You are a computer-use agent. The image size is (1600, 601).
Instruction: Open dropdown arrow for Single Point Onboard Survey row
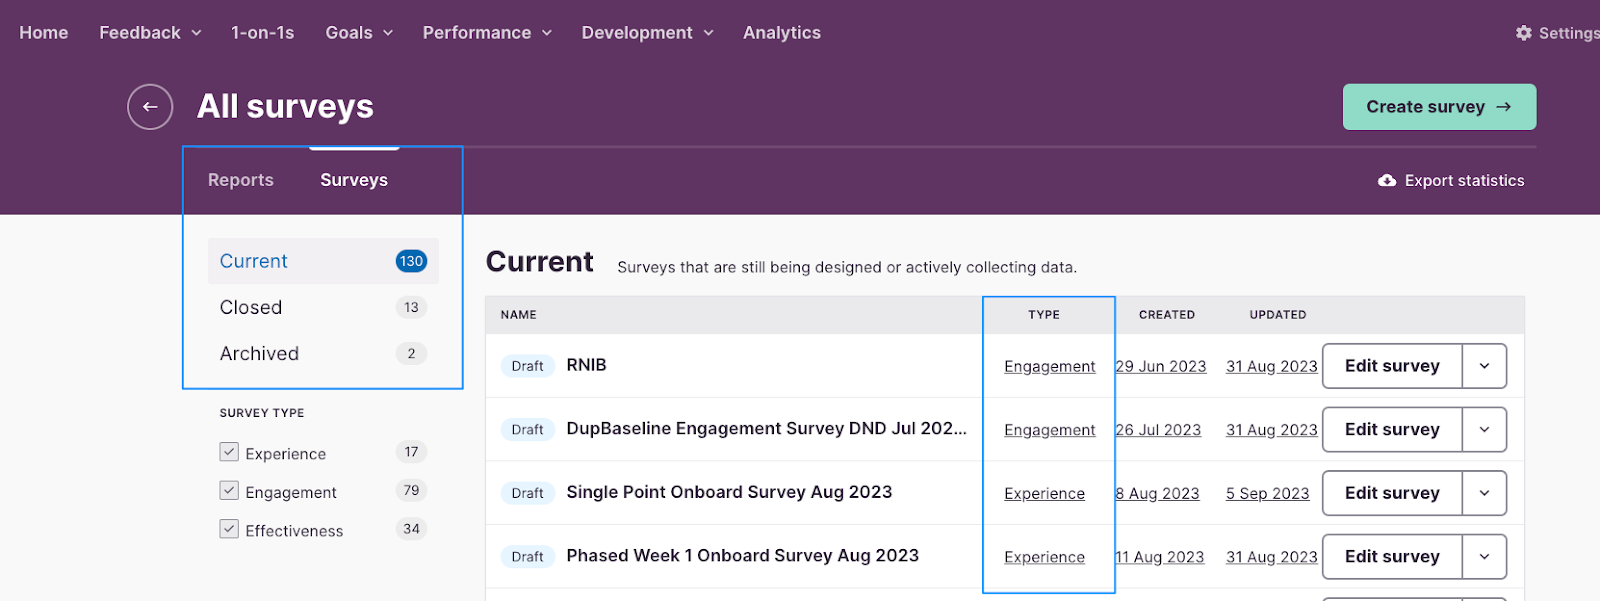pyautogui.click(x=1484, y=493)
